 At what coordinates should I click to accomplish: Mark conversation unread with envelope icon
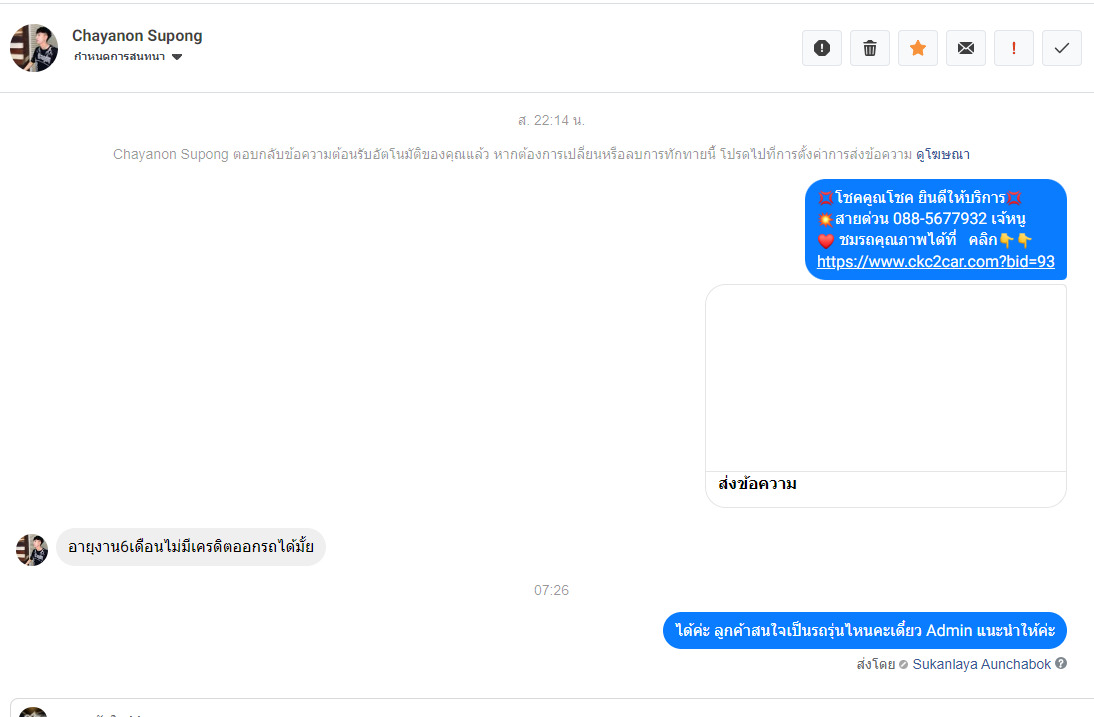[x=966, y=48]
